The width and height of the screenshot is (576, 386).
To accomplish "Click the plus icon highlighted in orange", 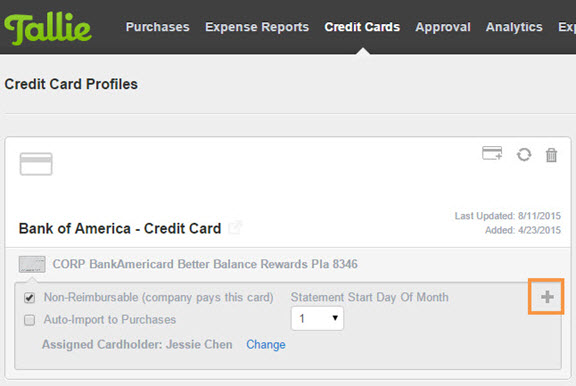I will coord(547,297).
